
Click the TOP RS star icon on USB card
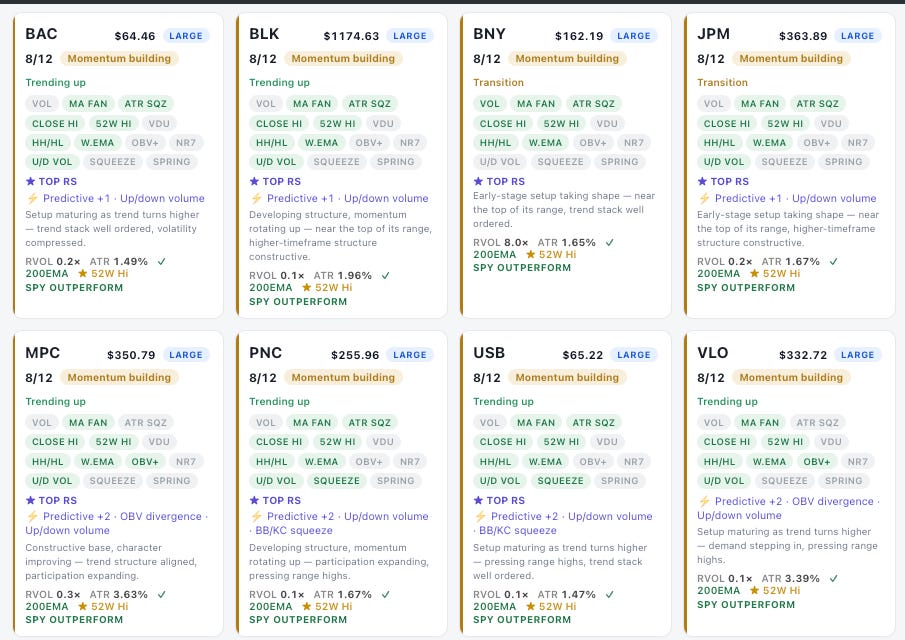[478, 500]
